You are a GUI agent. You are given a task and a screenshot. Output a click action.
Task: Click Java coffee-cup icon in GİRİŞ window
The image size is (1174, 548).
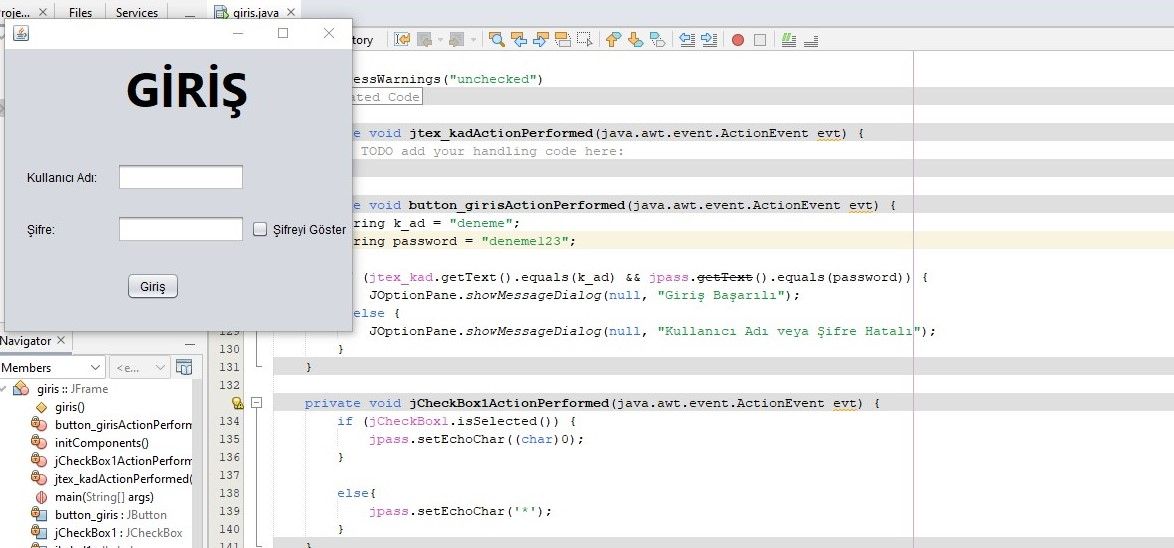(x=21, y=33)
